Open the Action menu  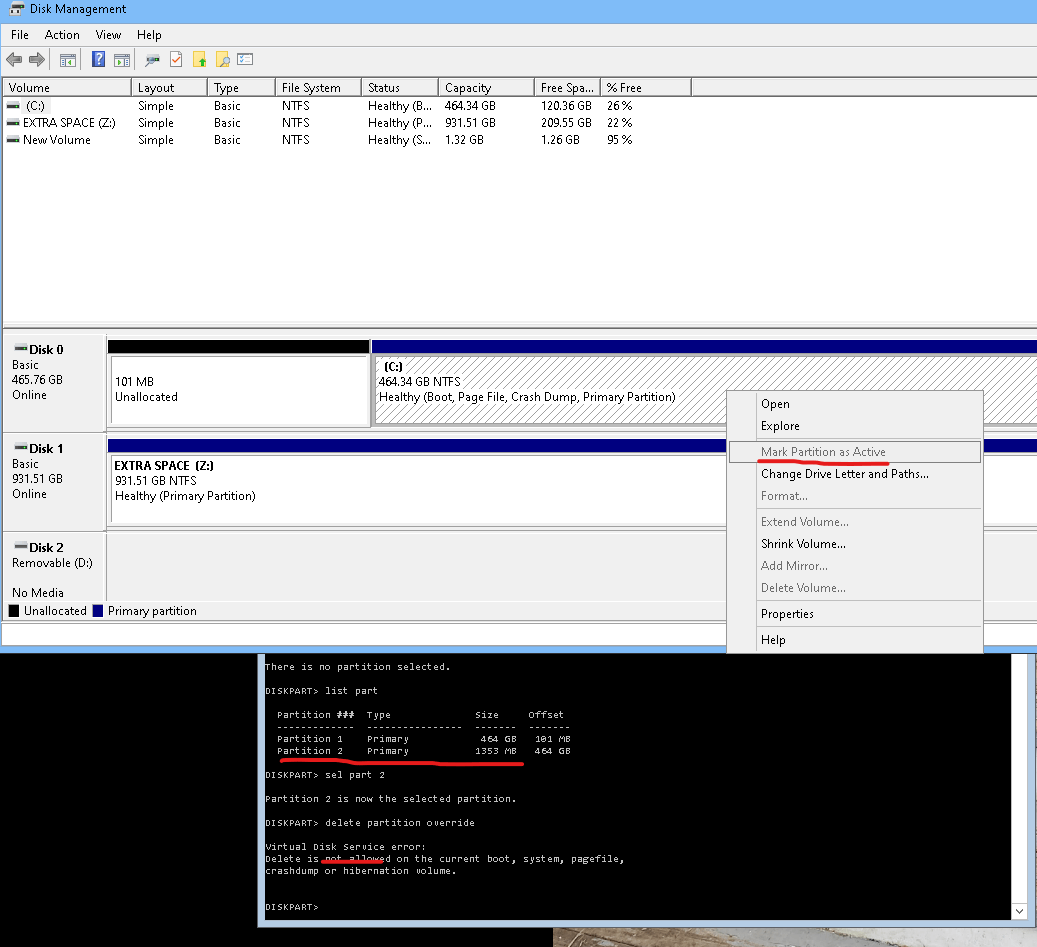click(62, 34)
